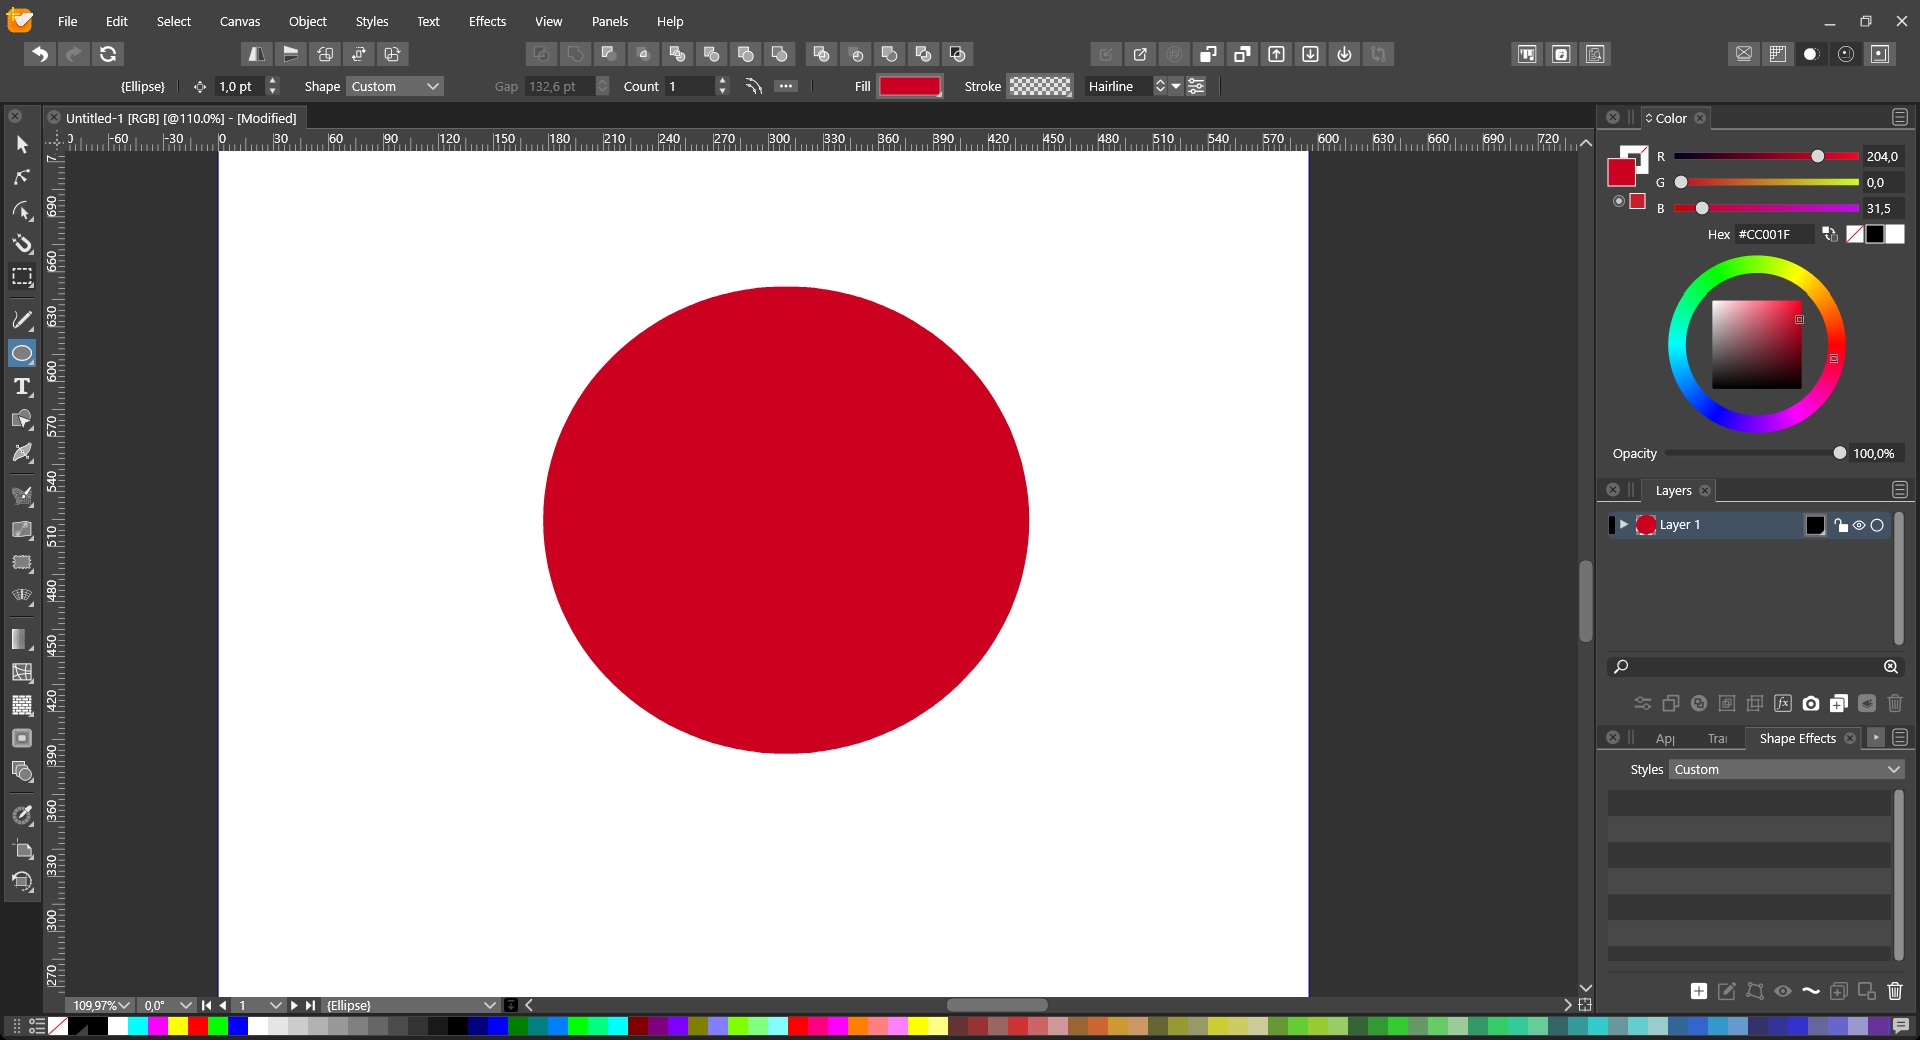The image size is (1920, 1040).
Task: Toggle the lock on Layer 1
Action: [x=1840, y=525]
